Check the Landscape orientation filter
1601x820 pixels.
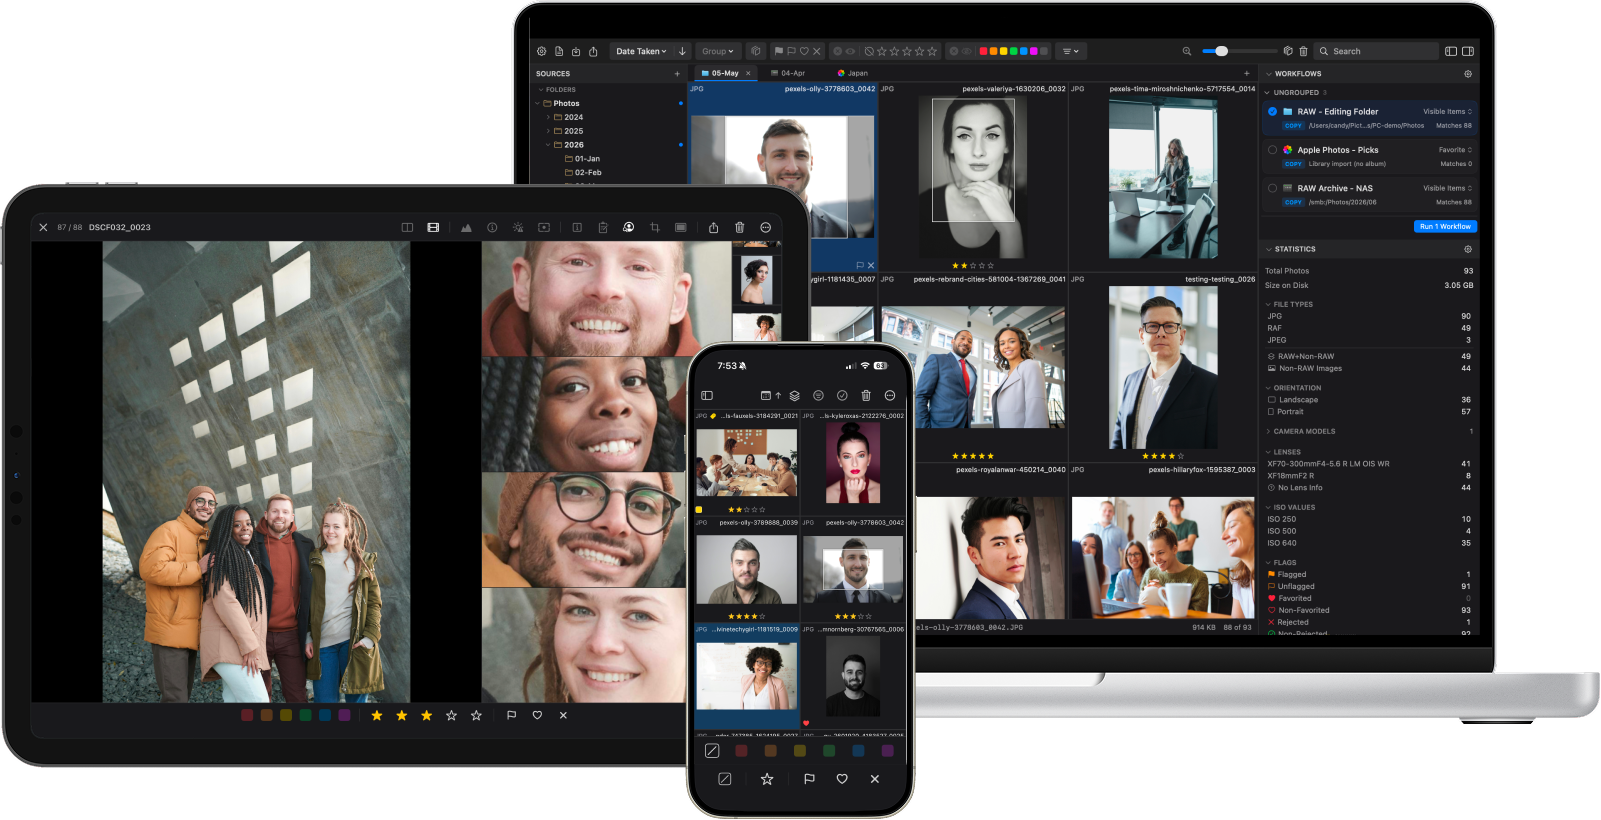click(1271, 400)
